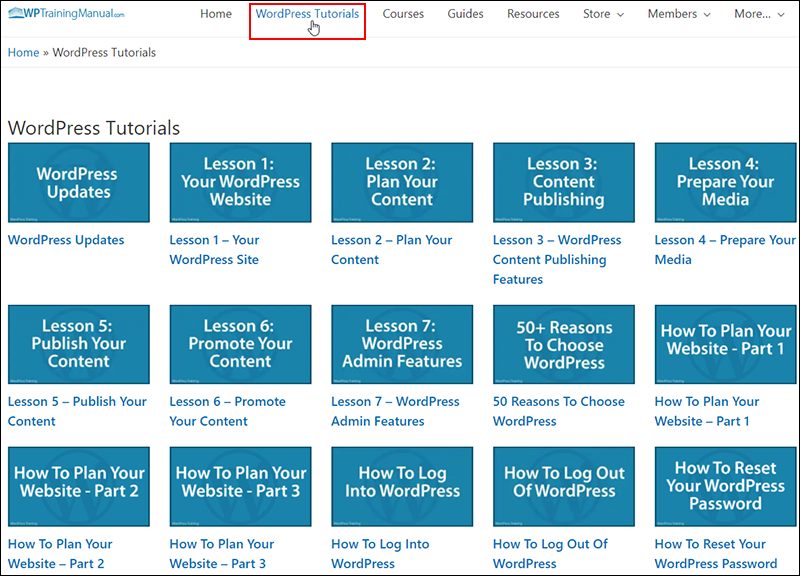The image size is (800, 576).
Task: Follow the Lesson 7 – WordPress Admin Features link
Action: coord(395,411)
